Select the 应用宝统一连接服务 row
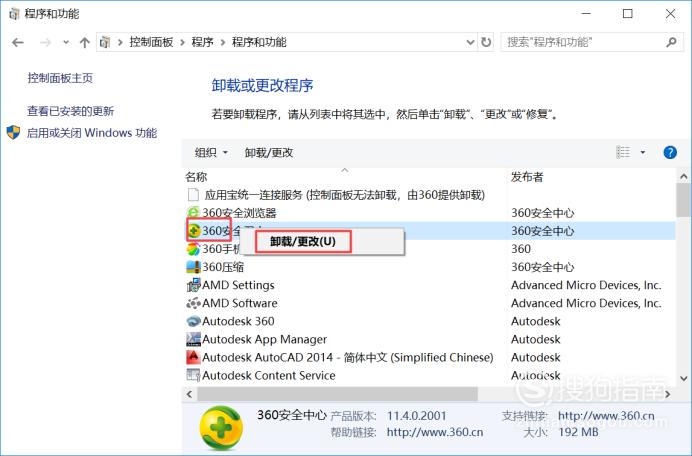Viewport: 692px width, 456px height. [x=345, y=195]
